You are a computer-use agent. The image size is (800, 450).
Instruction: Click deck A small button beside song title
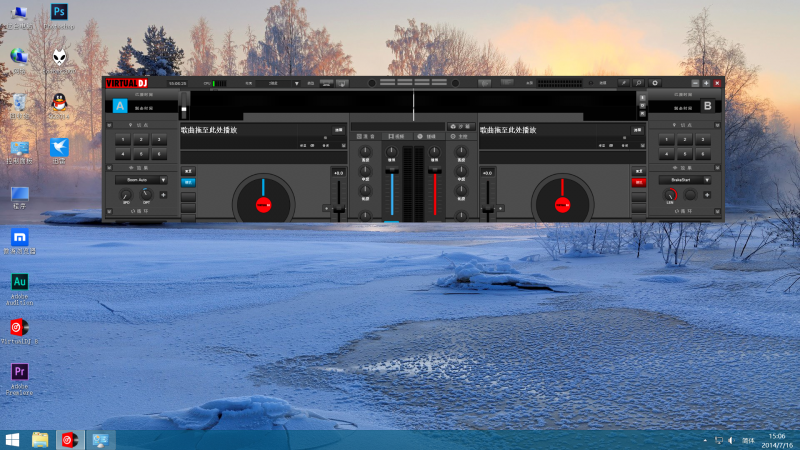[x=338, y=130]
